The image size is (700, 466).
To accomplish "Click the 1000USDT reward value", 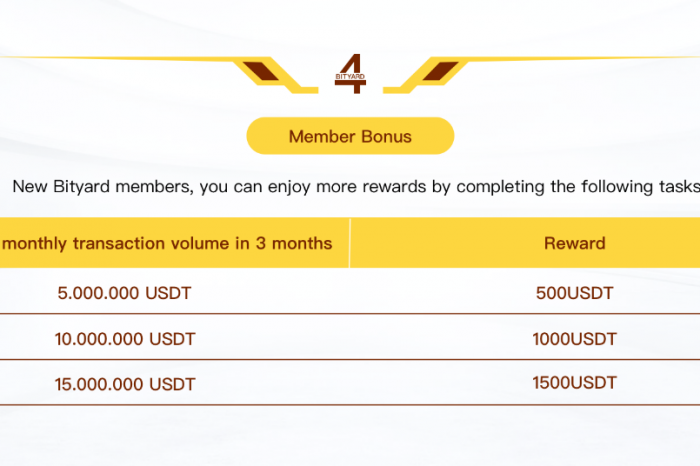I will [x=575, y=339].
